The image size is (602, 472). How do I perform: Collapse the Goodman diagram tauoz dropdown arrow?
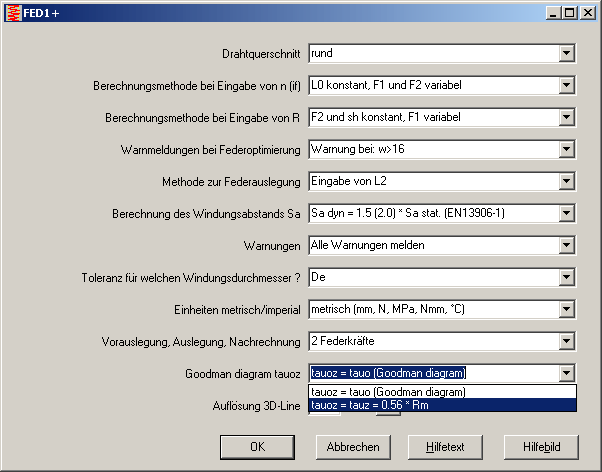tap(567, 373)
